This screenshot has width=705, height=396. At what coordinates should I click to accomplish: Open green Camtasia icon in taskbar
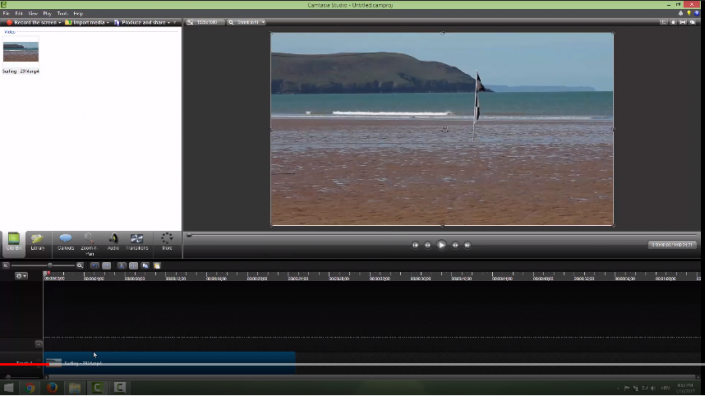tap(97, 387)
